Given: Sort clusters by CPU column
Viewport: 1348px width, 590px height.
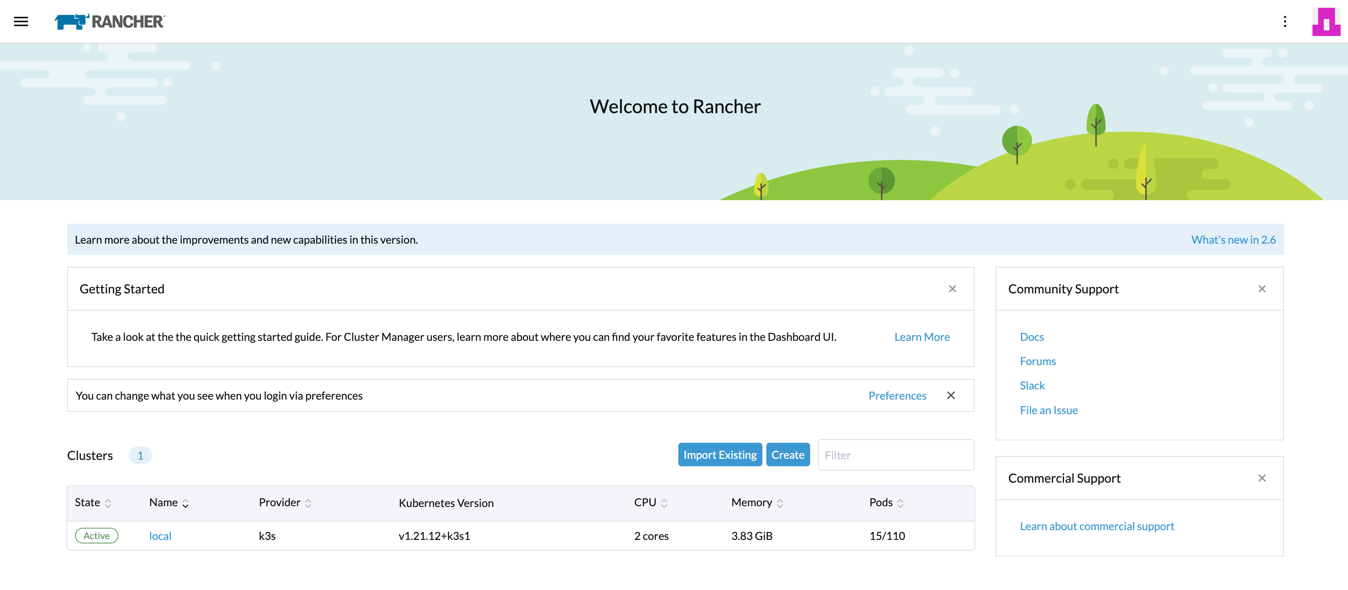Looking at the screenshot, I should [651, 503].
